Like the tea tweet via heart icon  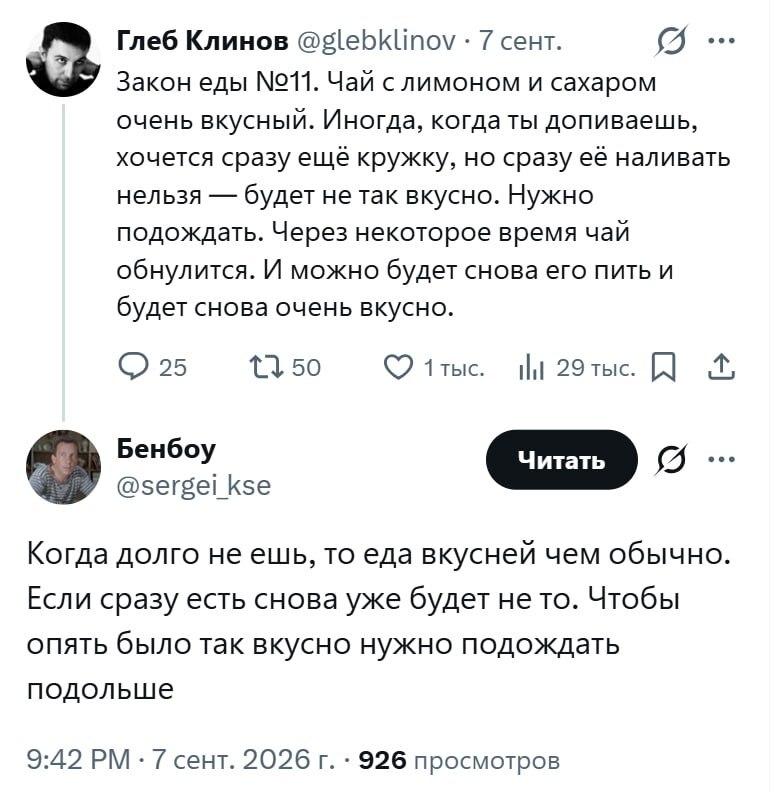pyautogui.click(x=398, y=367)
